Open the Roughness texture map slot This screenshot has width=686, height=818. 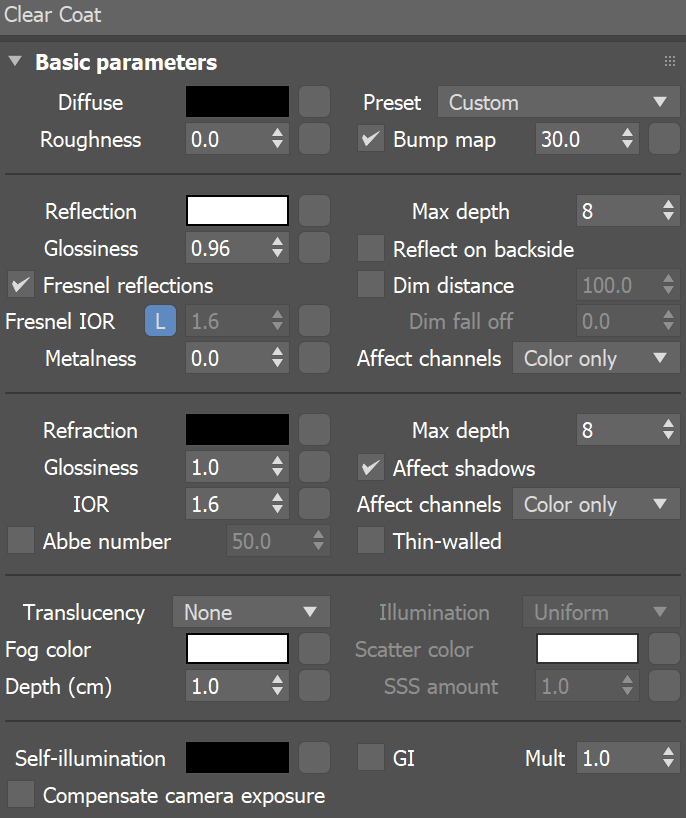314,139
